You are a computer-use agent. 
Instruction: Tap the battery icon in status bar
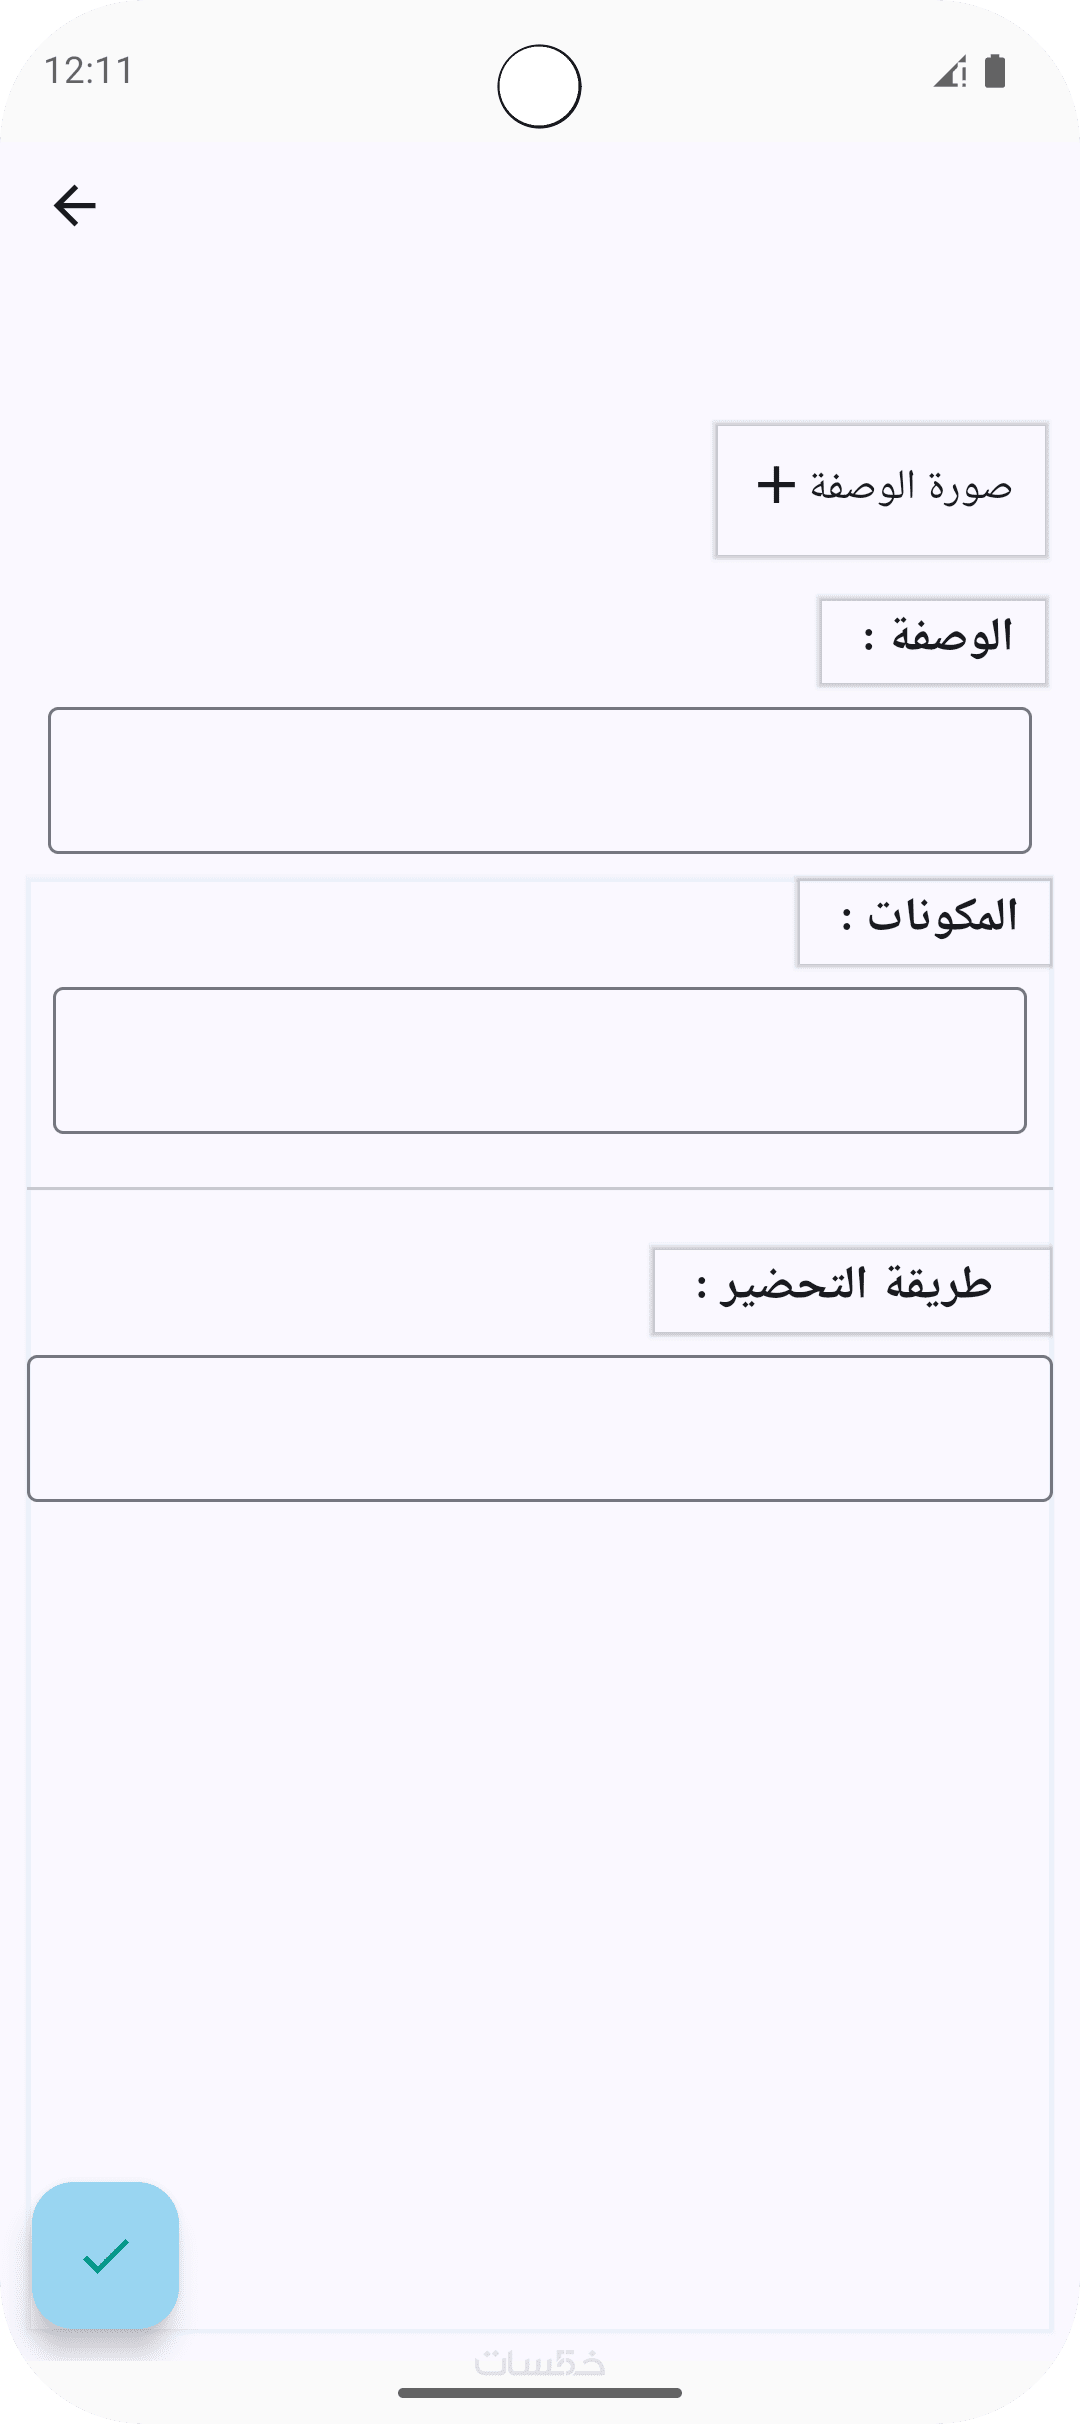tap(995, 72)
